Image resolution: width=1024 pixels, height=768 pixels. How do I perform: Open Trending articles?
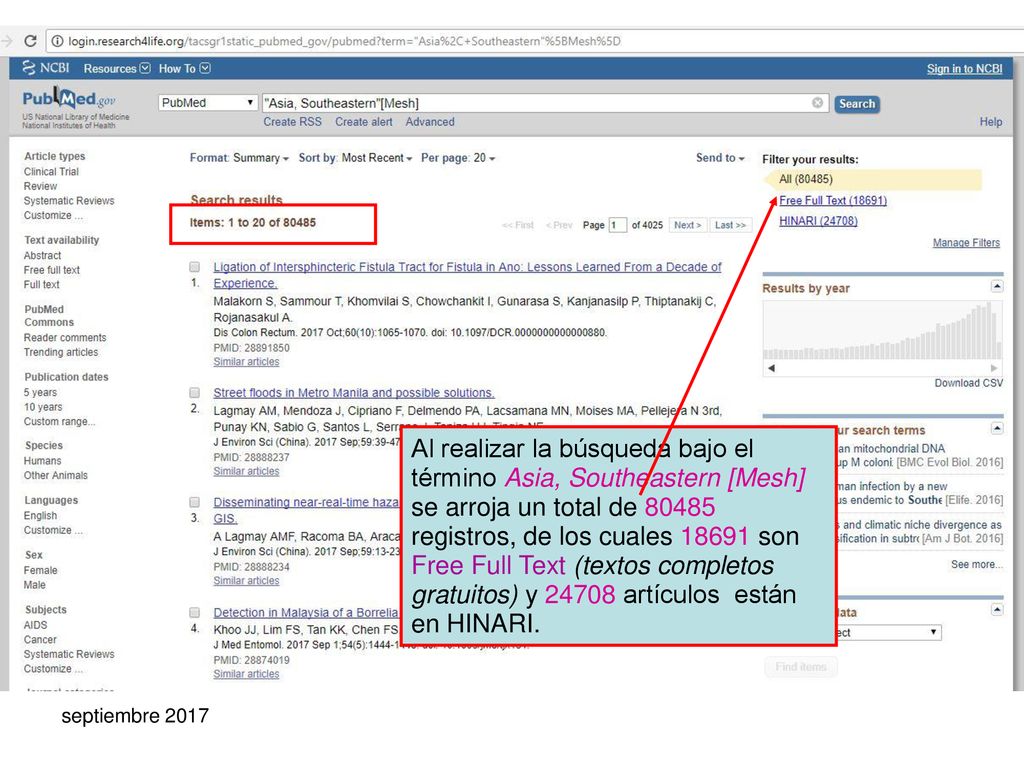pos(61,352)
